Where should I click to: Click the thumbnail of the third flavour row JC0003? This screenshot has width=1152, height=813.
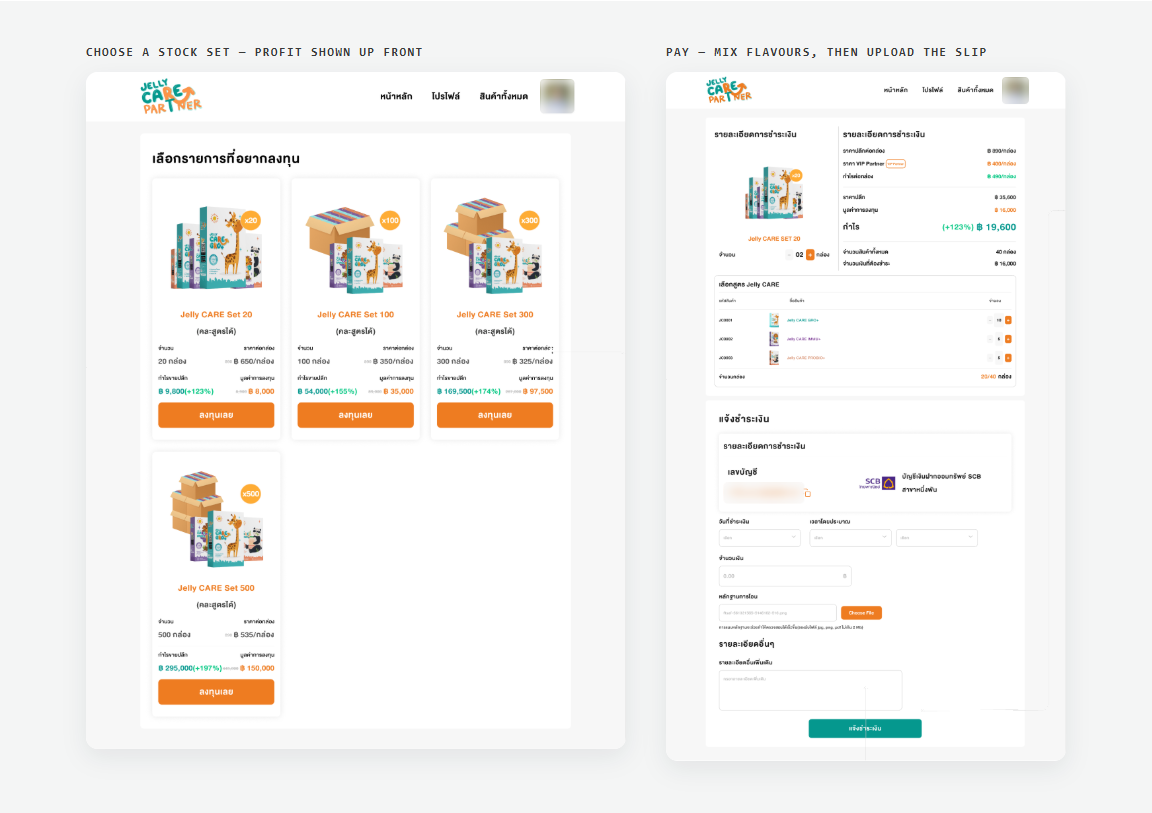[x=774, y=358]
